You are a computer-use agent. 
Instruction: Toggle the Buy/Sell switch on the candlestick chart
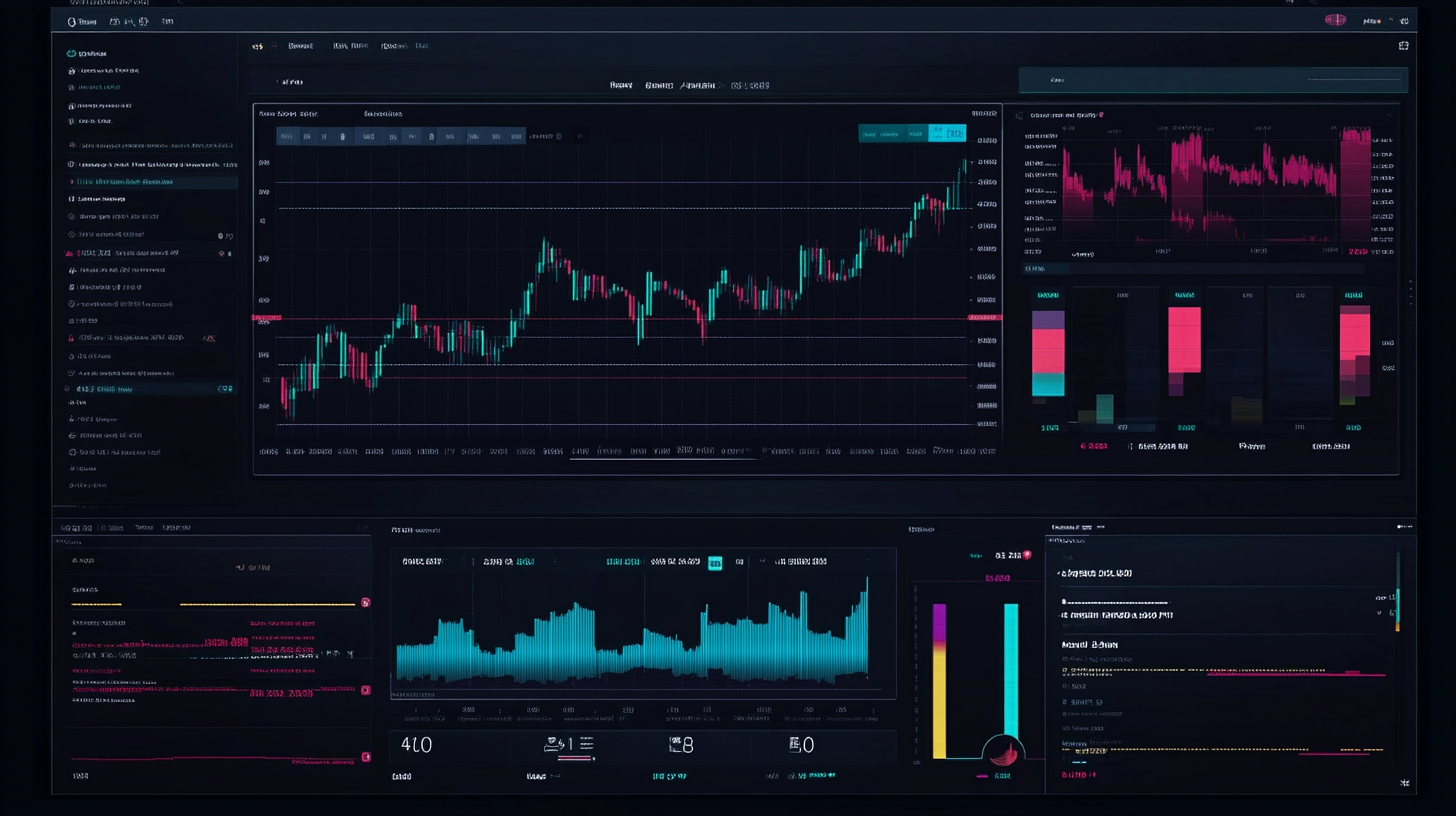(x=879, y=132)
